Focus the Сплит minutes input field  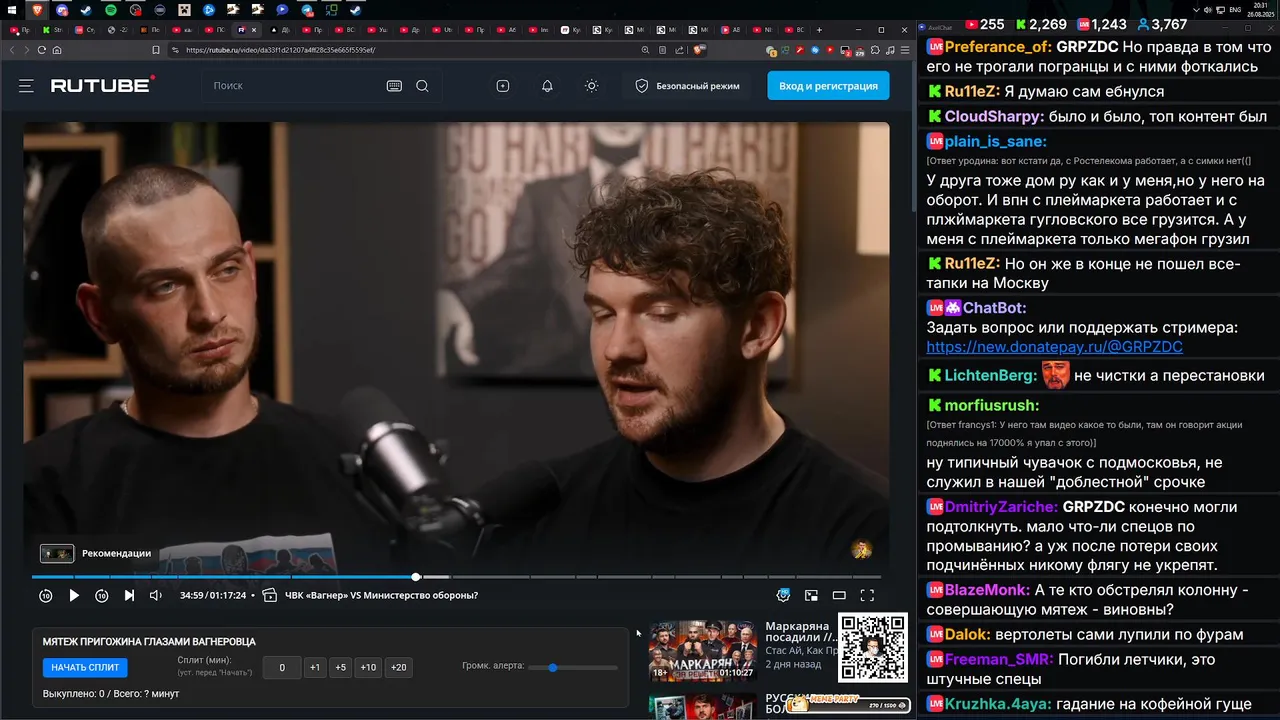click(x=282, y=667)
